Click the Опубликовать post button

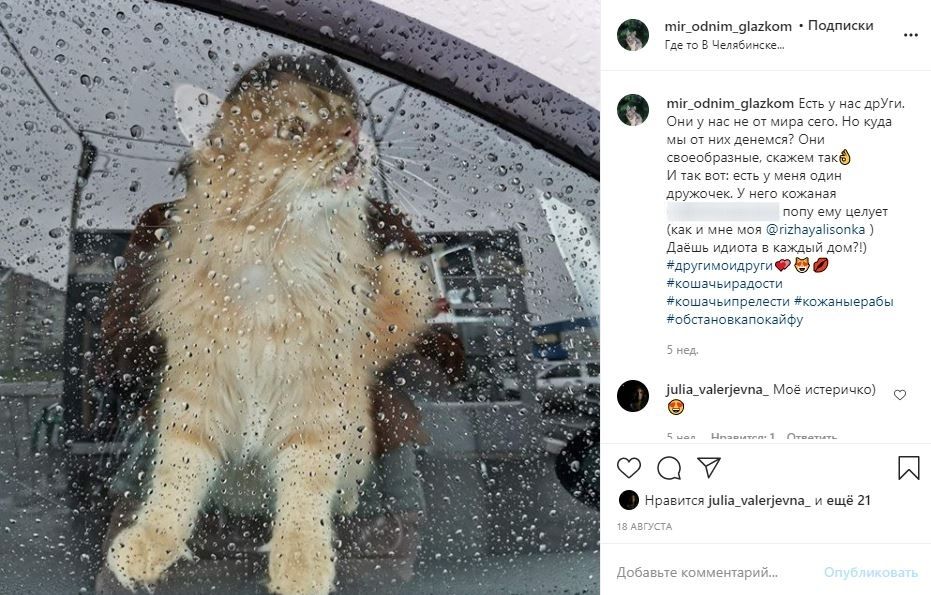click(x=870, y=572)
